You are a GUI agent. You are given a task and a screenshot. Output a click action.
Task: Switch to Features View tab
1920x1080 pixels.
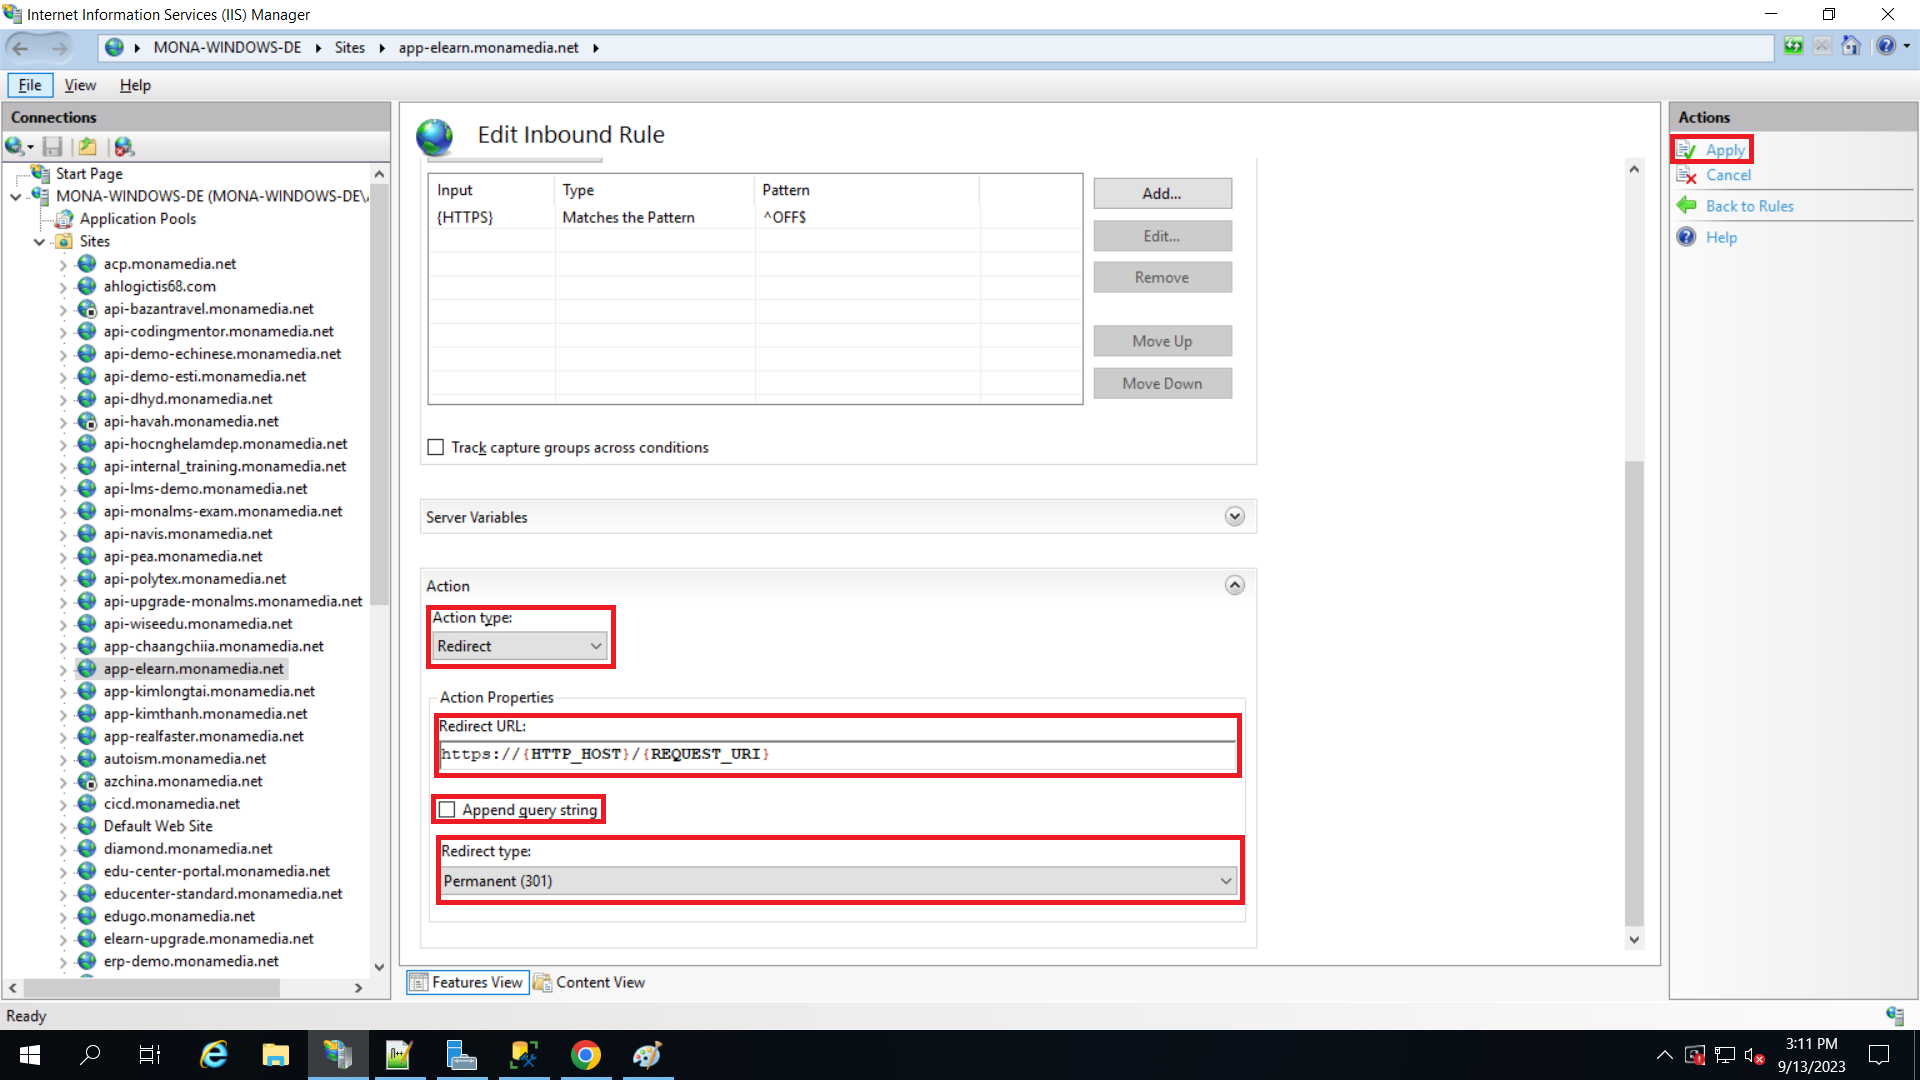pos(467,982)
